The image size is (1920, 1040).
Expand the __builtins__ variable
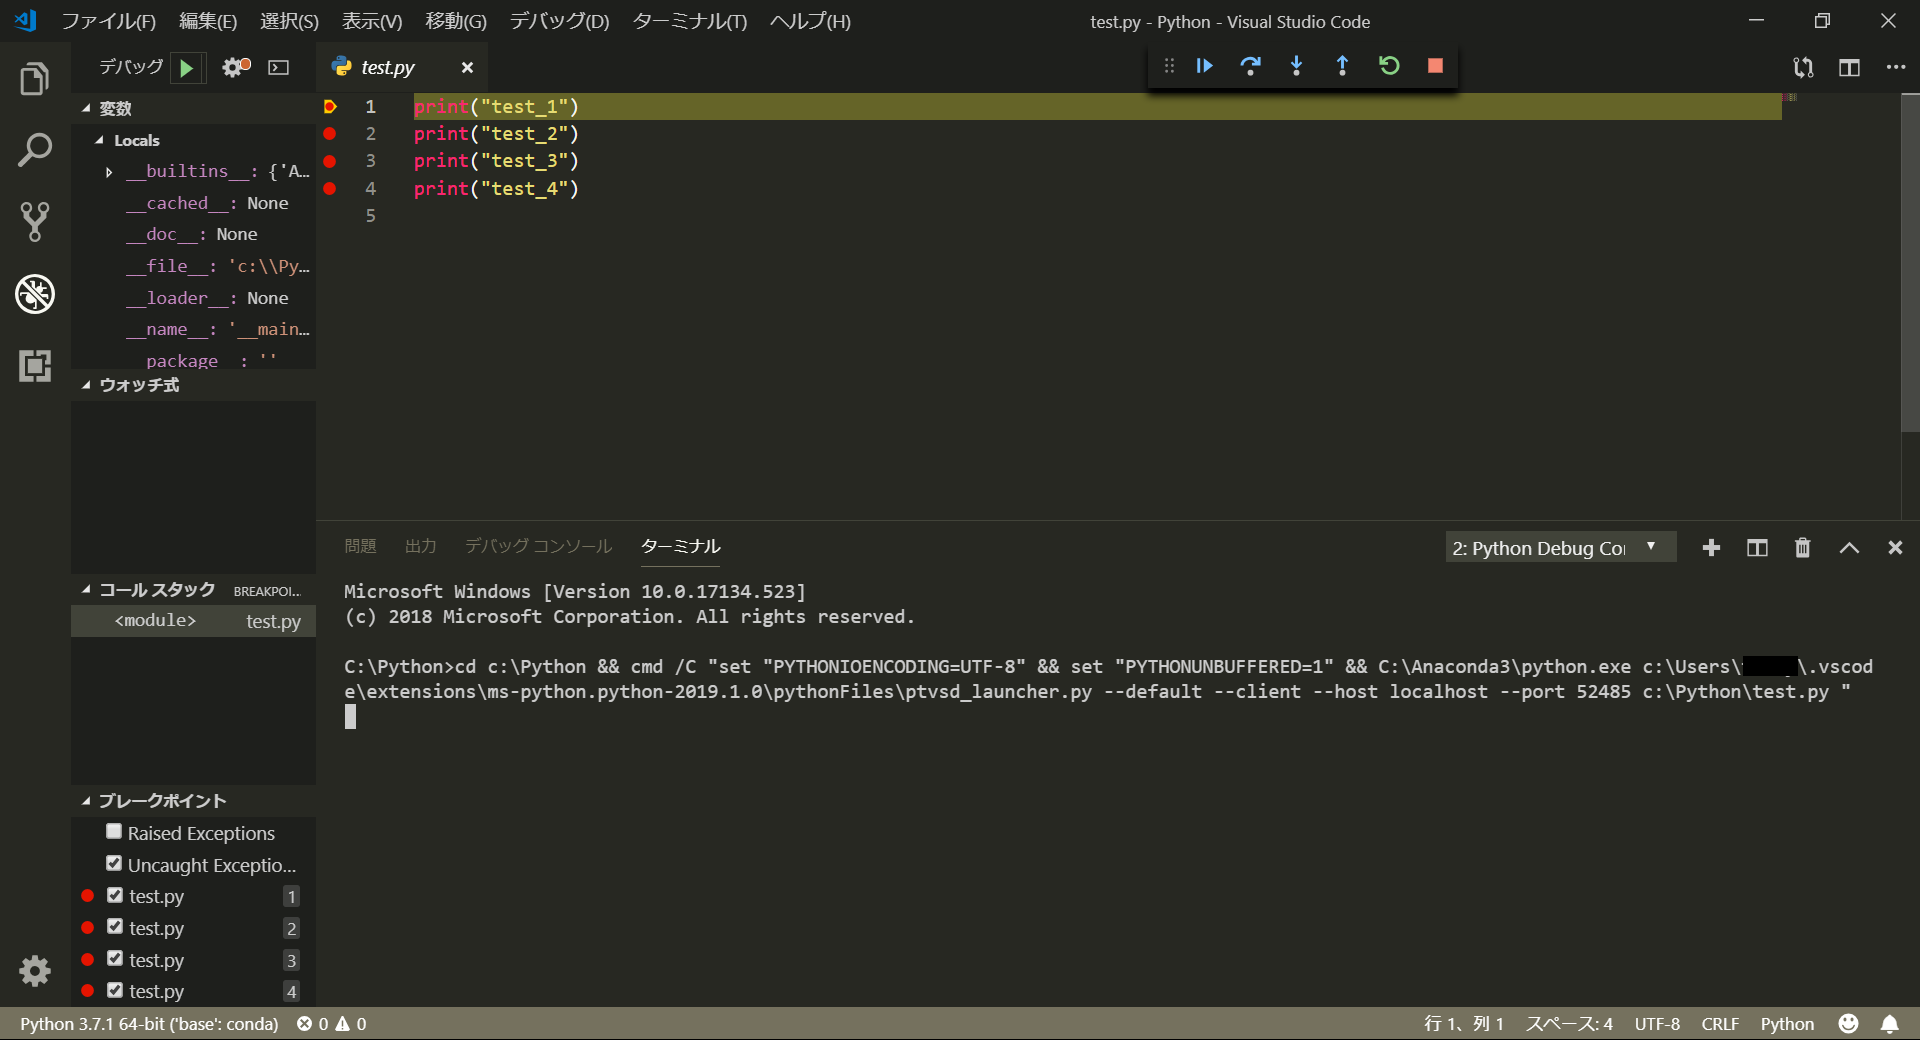tap(109, 172)
